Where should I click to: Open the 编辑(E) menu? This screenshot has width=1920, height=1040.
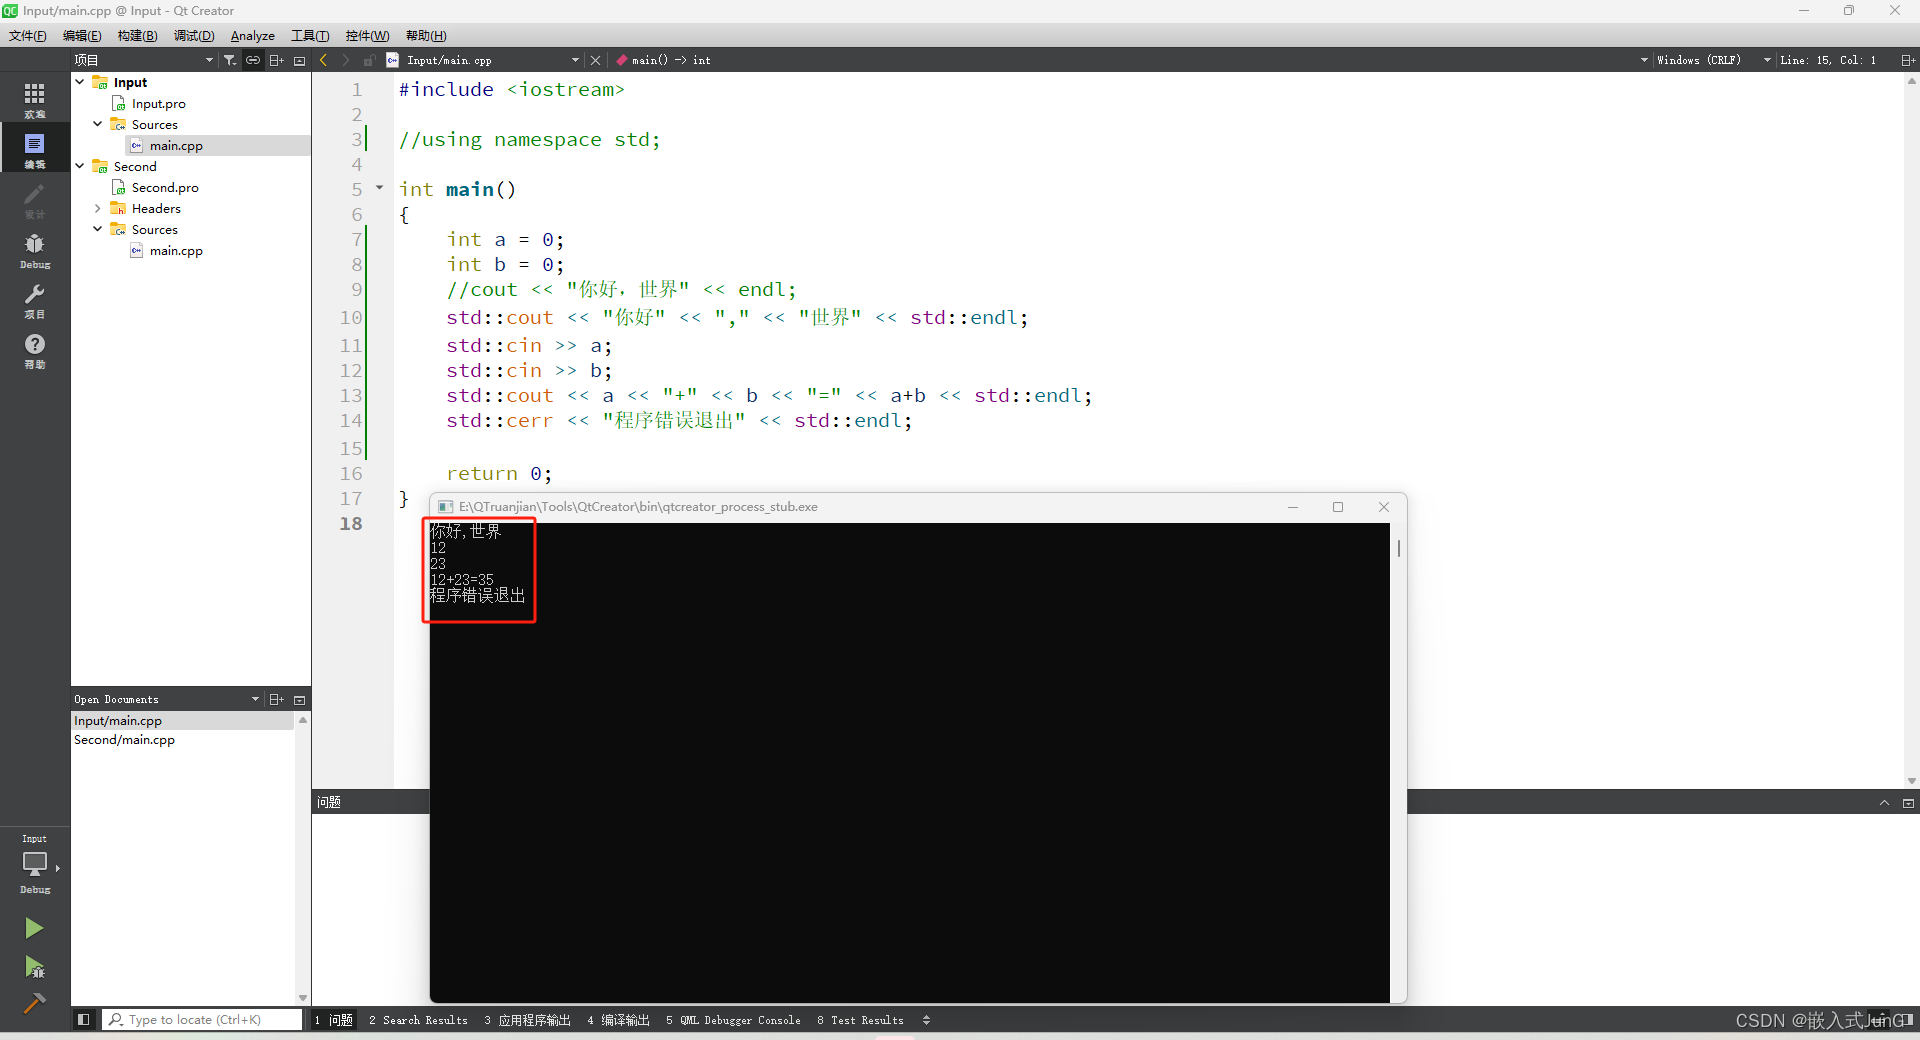coord(82,35)
